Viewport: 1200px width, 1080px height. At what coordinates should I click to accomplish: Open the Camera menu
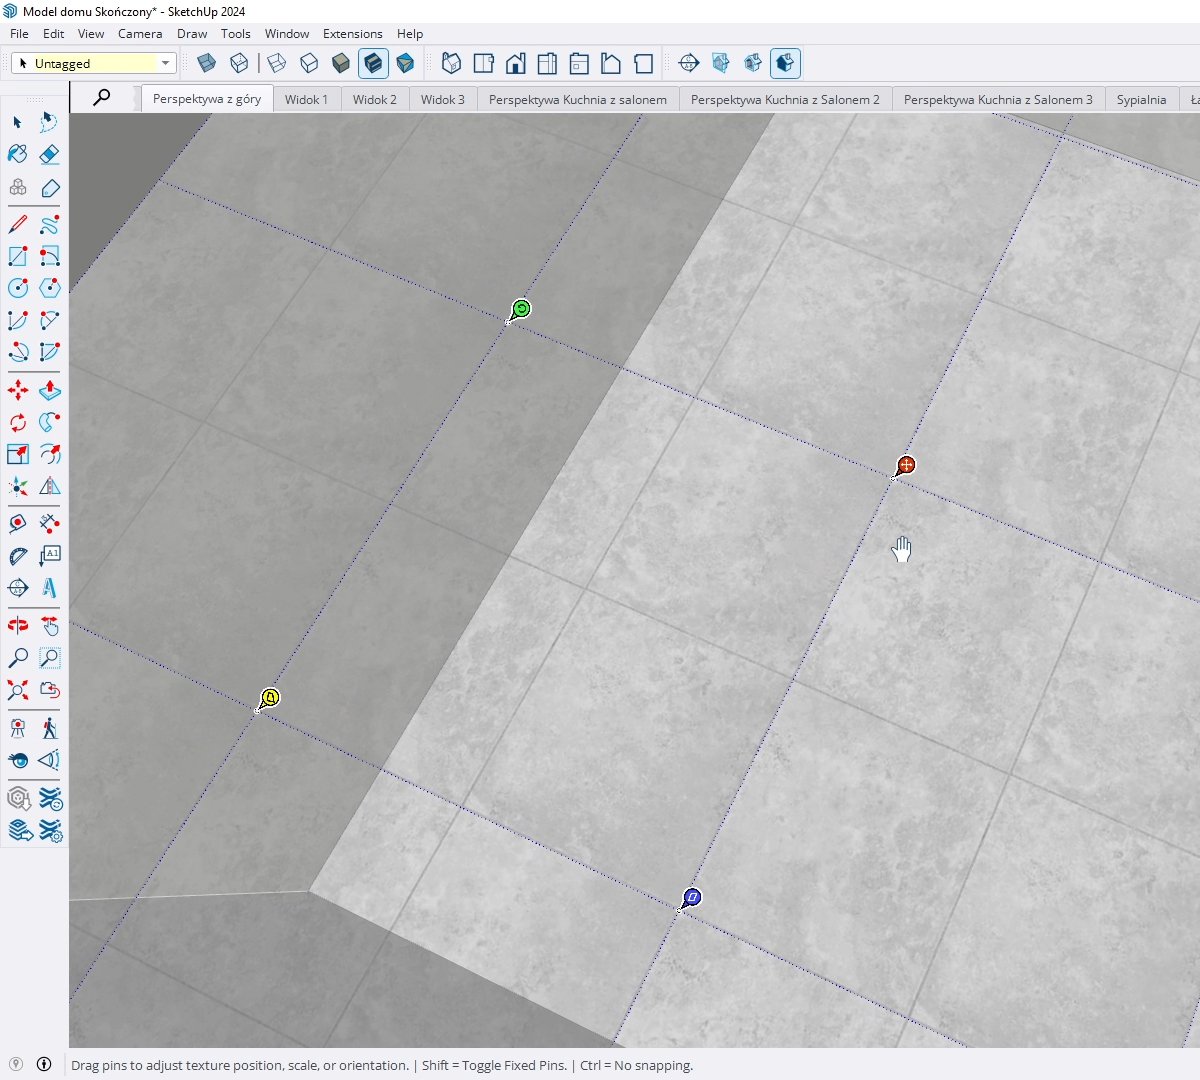pyautogui.click(x=139, y=33)
